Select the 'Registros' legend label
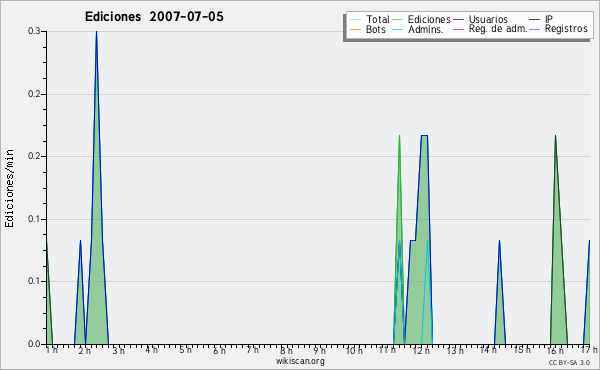Screen dimensions: 600x370 point(566,29)
